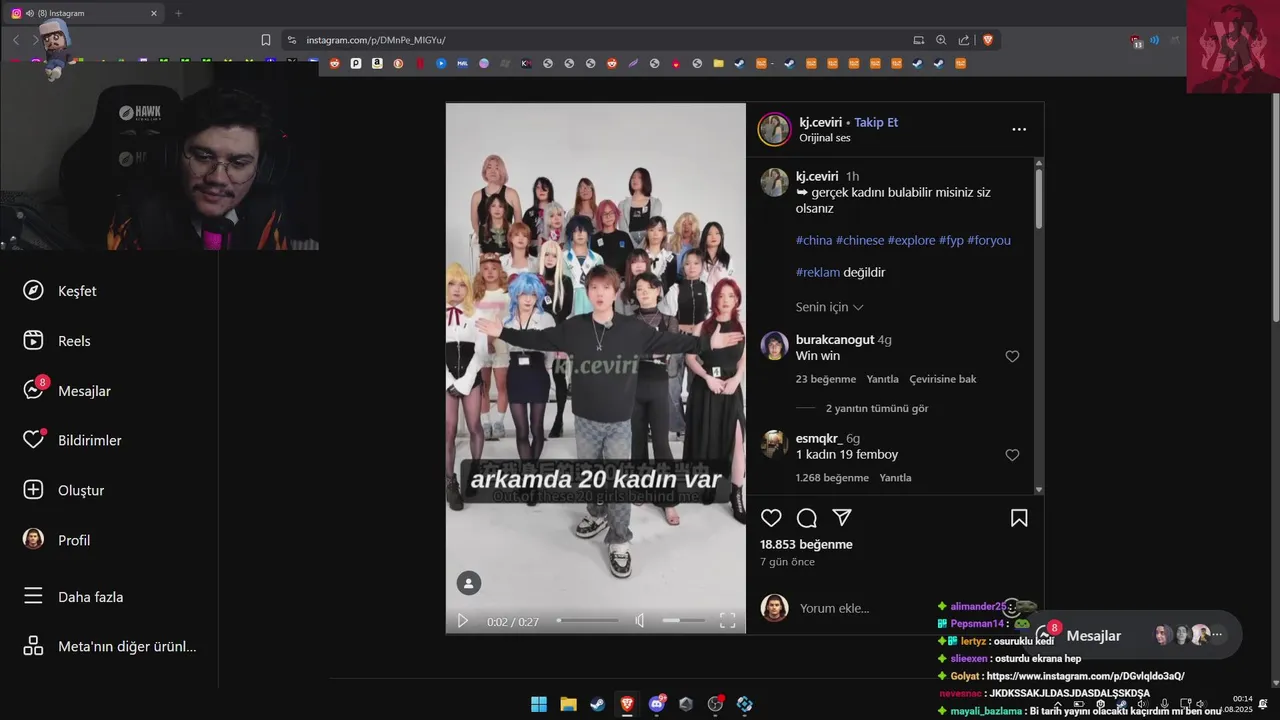The height and width of the screenshot is (720, 1280).
Task: Open Steam from taskbar
Action: [597, 704]
